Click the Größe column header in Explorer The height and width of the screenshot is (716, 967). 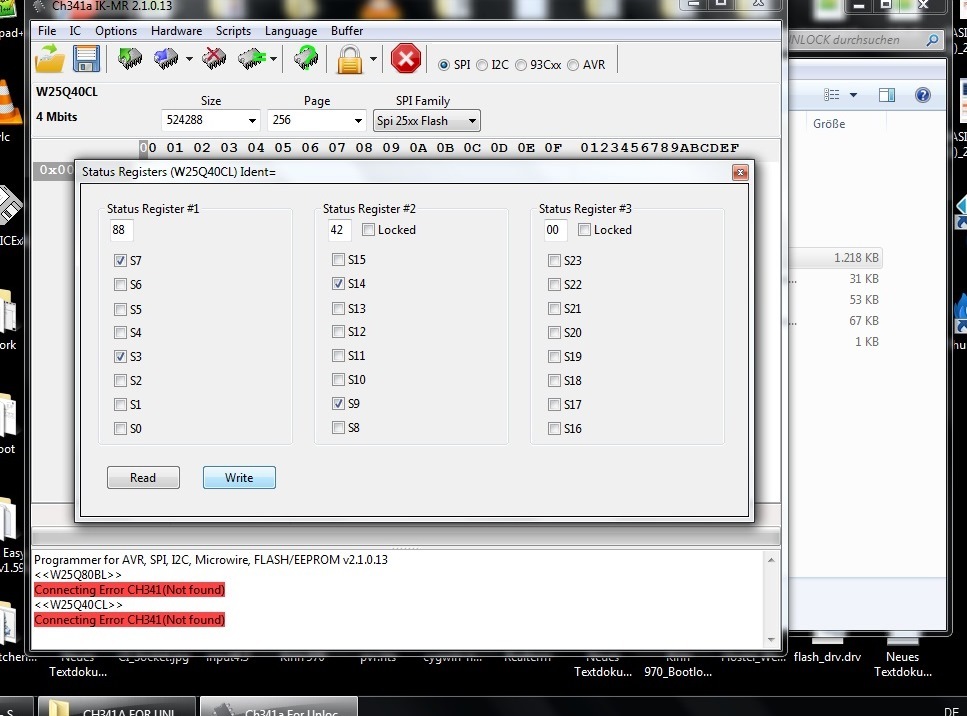[x=829, y=124]
